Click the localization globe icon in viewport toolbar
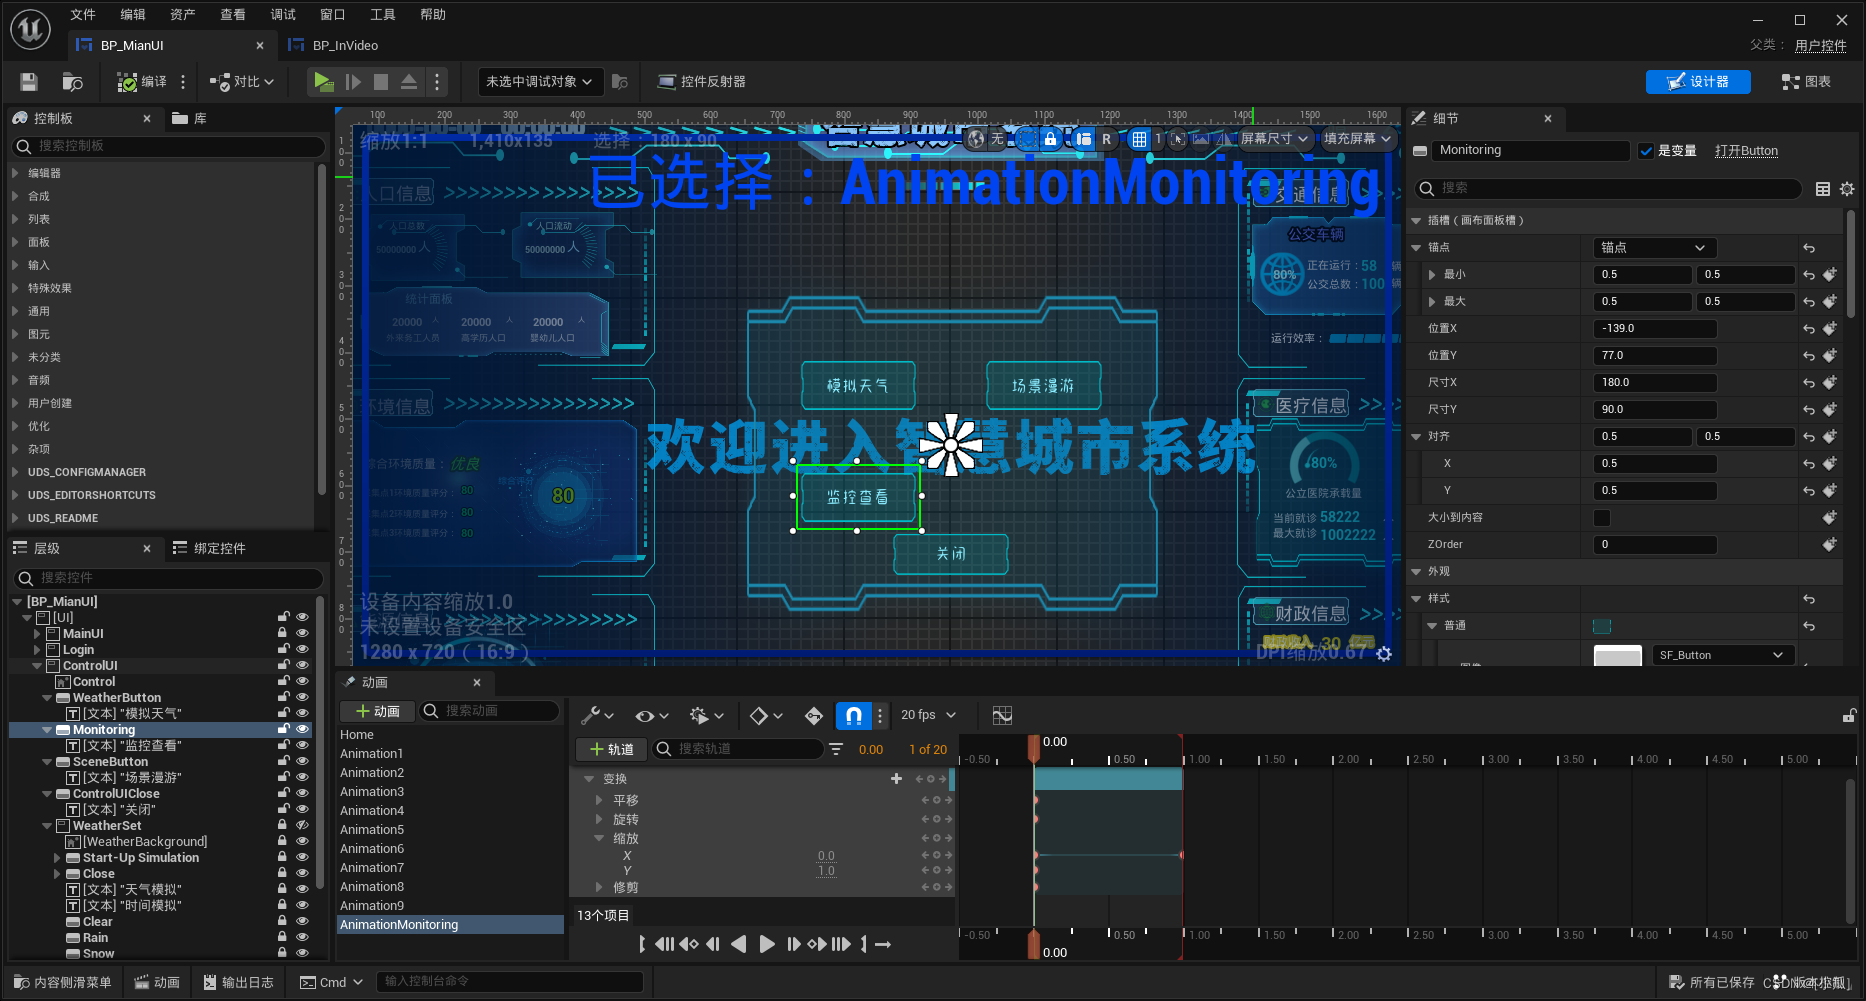This screenshot has height=1001, width=1866. pos(977,139)
